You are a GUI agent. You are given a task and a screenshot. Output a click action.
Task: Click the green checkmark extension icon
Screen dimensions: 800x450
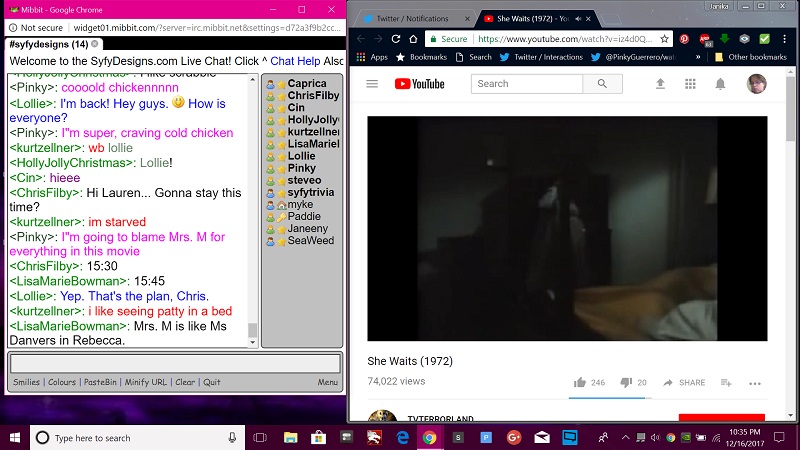click(764, 39)
